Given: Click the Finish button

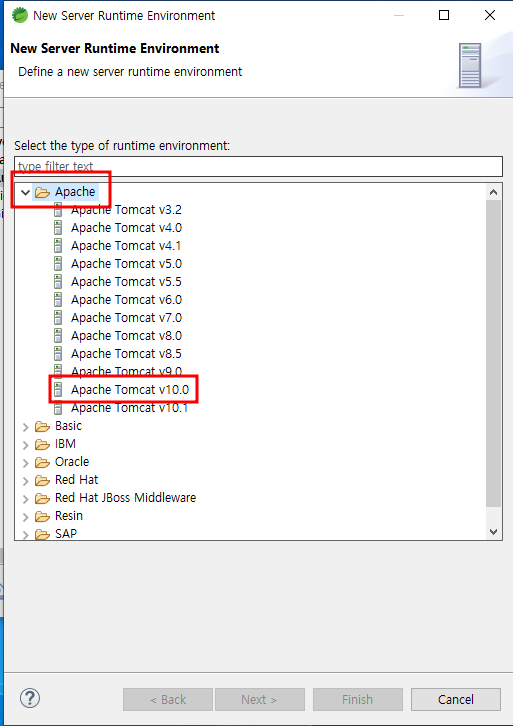Looking at the screenshot, I should click(357, 699).
